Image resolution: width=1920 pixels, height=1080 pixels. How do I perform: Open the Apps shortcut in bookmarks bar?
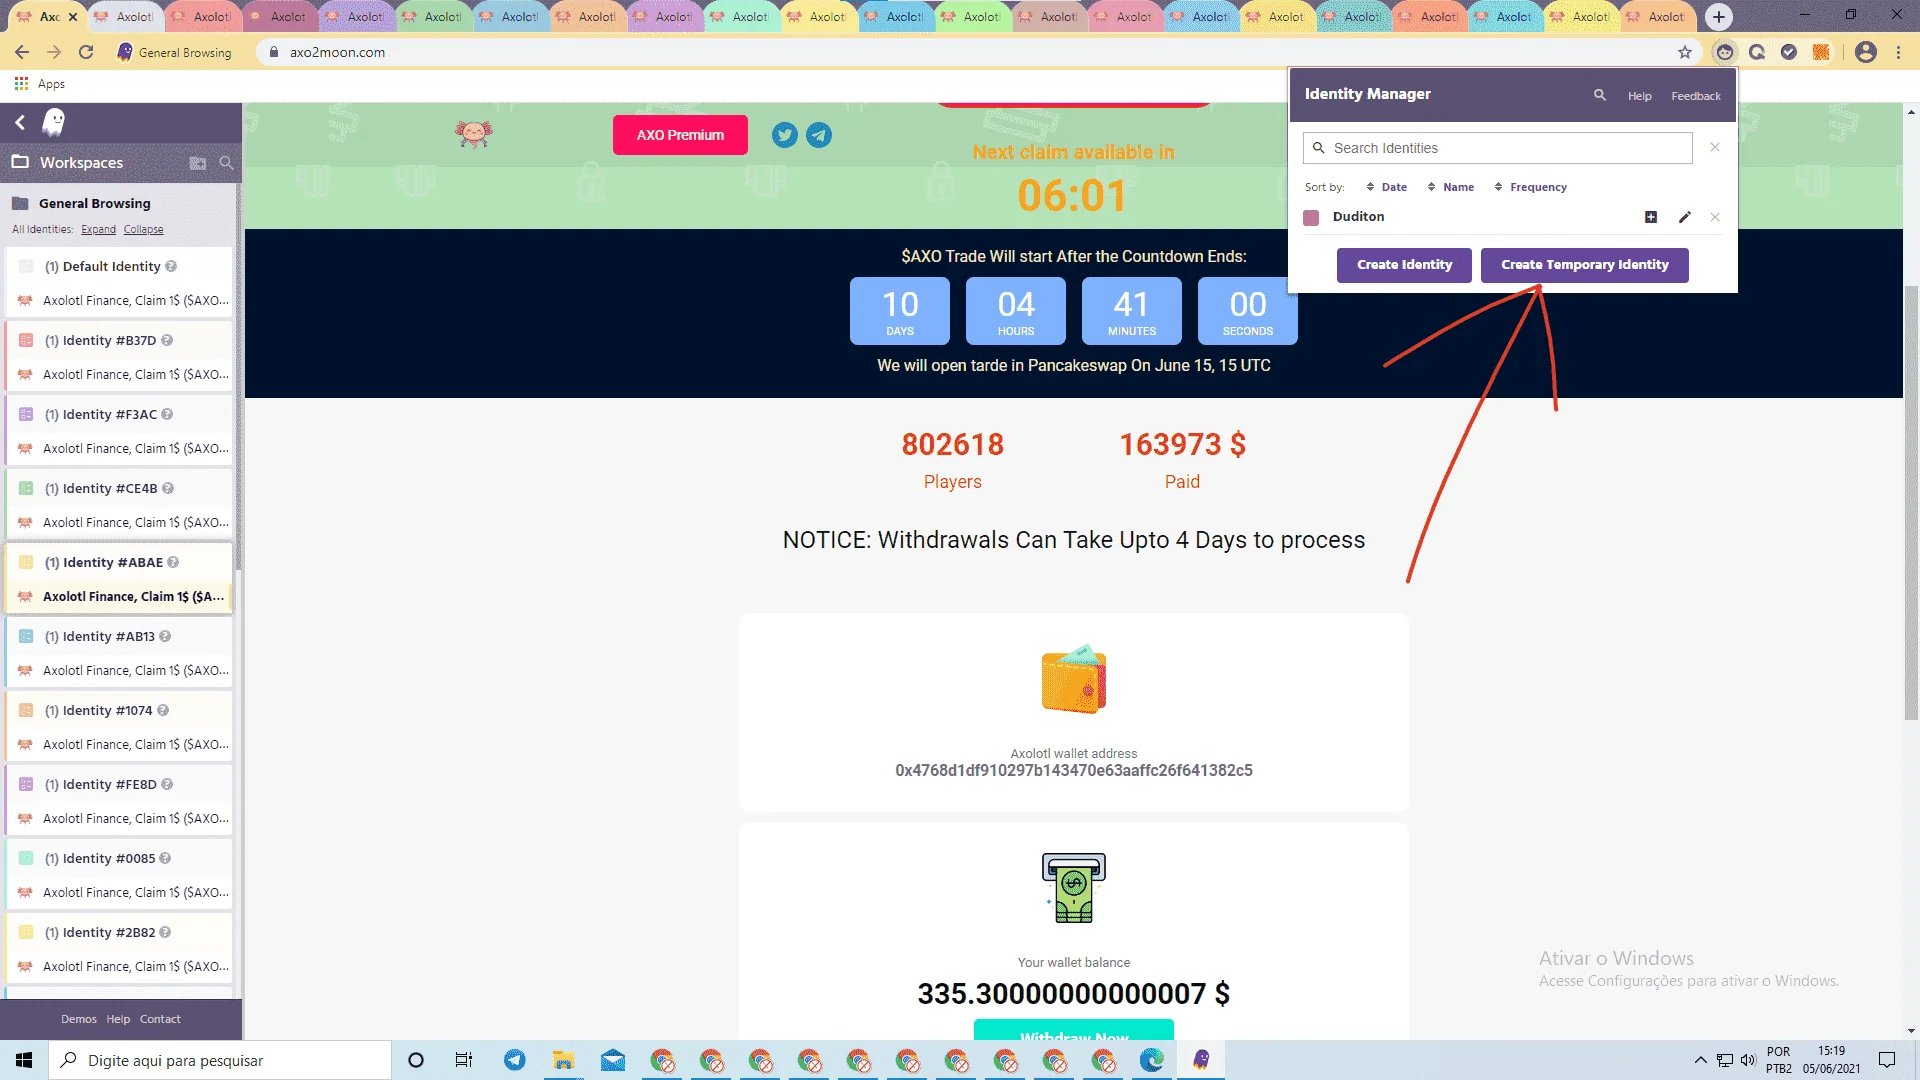click(x=40, y=84)
